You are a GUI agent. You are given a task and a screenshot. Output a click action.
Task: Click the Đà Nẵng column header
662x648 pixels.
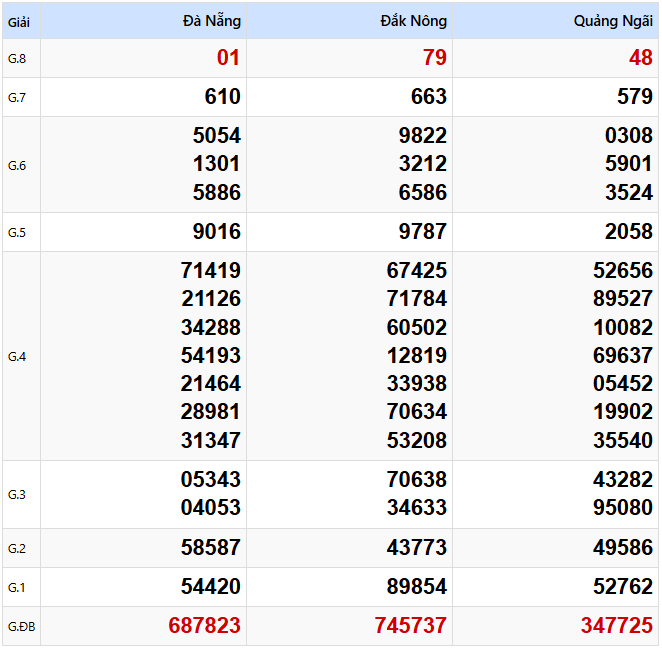click(x=212, y=21)
